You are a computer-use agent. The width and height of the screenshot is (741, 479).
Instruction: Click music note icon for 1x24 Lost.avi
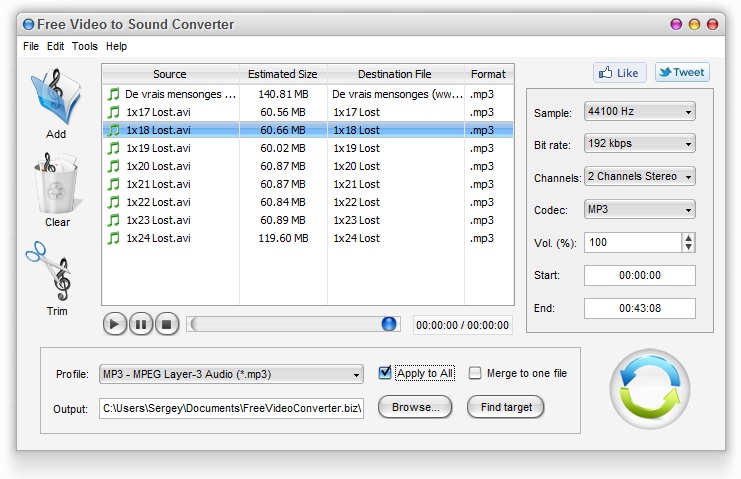[113, 238]
